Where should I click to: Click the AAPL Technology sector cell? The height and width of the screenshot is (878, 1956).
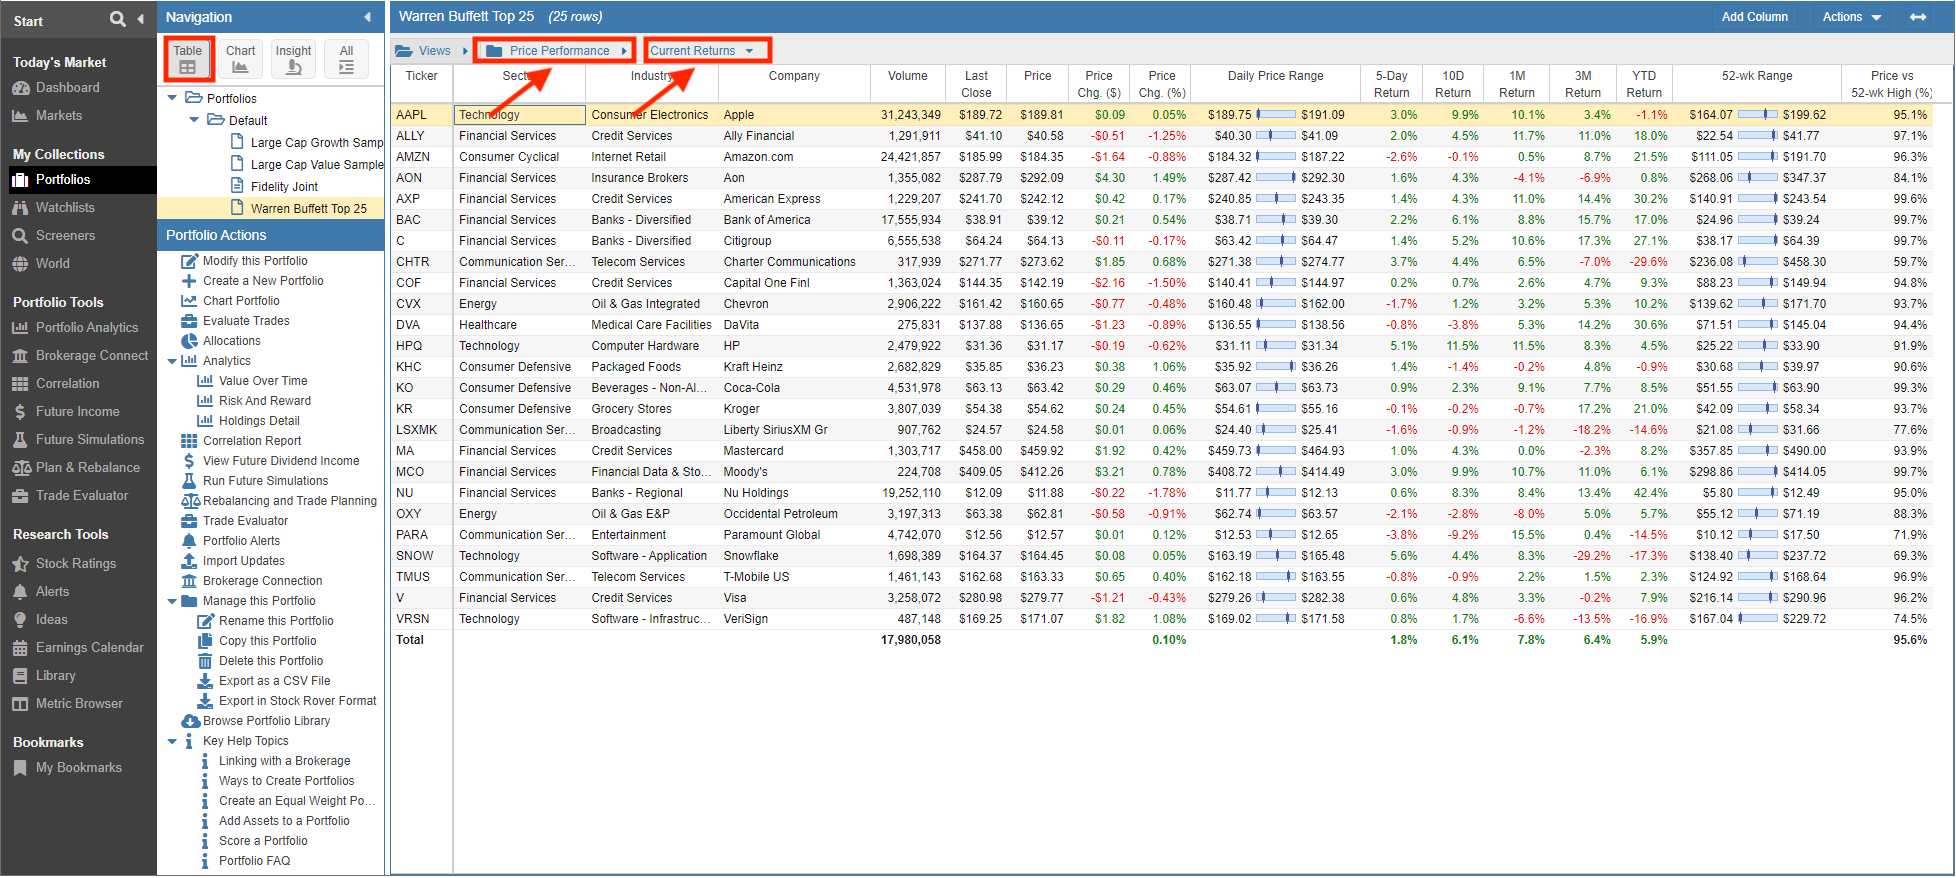[519, 115]
